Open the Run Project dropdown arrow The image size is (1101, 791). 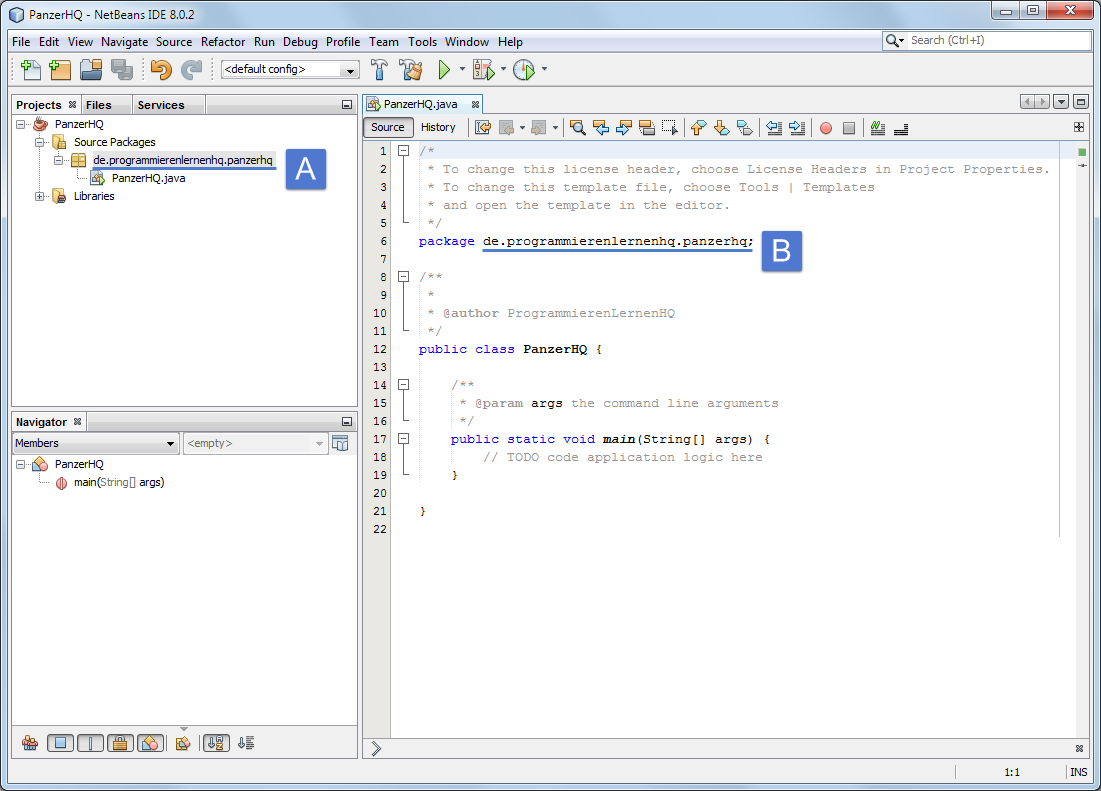point(462,69)
